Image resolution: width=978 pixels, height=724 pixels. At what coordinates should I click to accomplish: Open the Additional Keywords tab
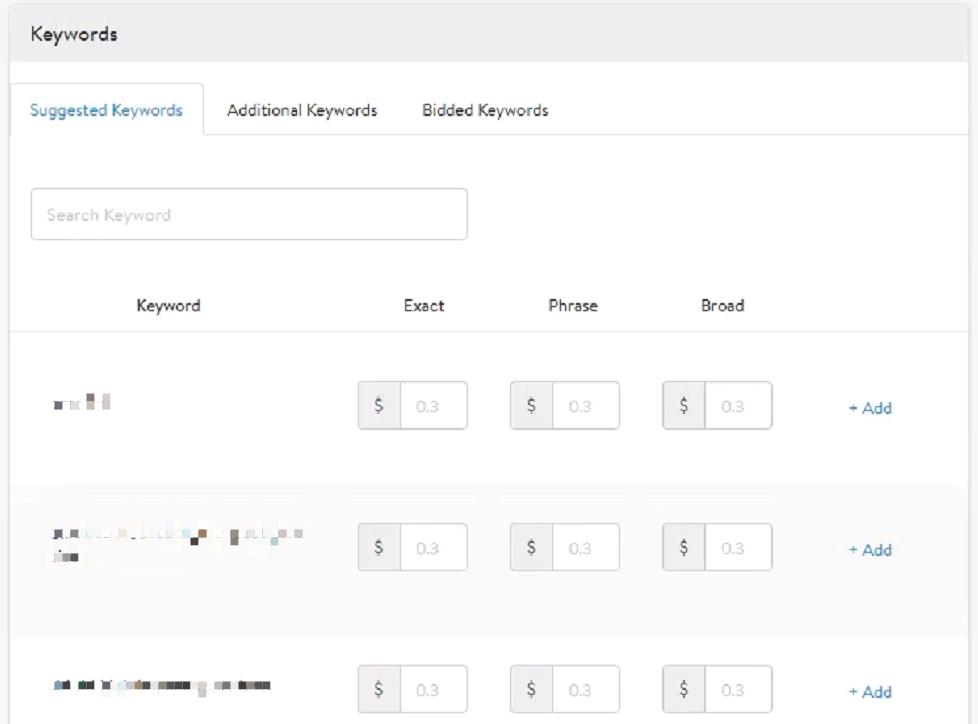point(302,110)
